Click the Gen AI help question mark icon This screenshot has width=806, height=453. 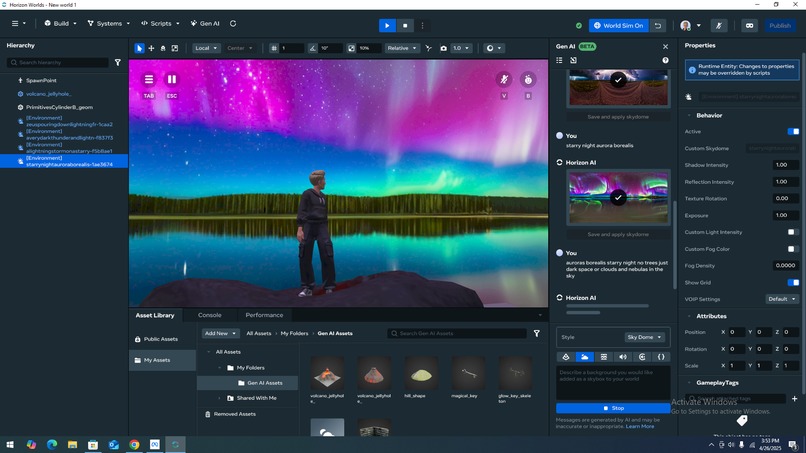tap(665, 60)
